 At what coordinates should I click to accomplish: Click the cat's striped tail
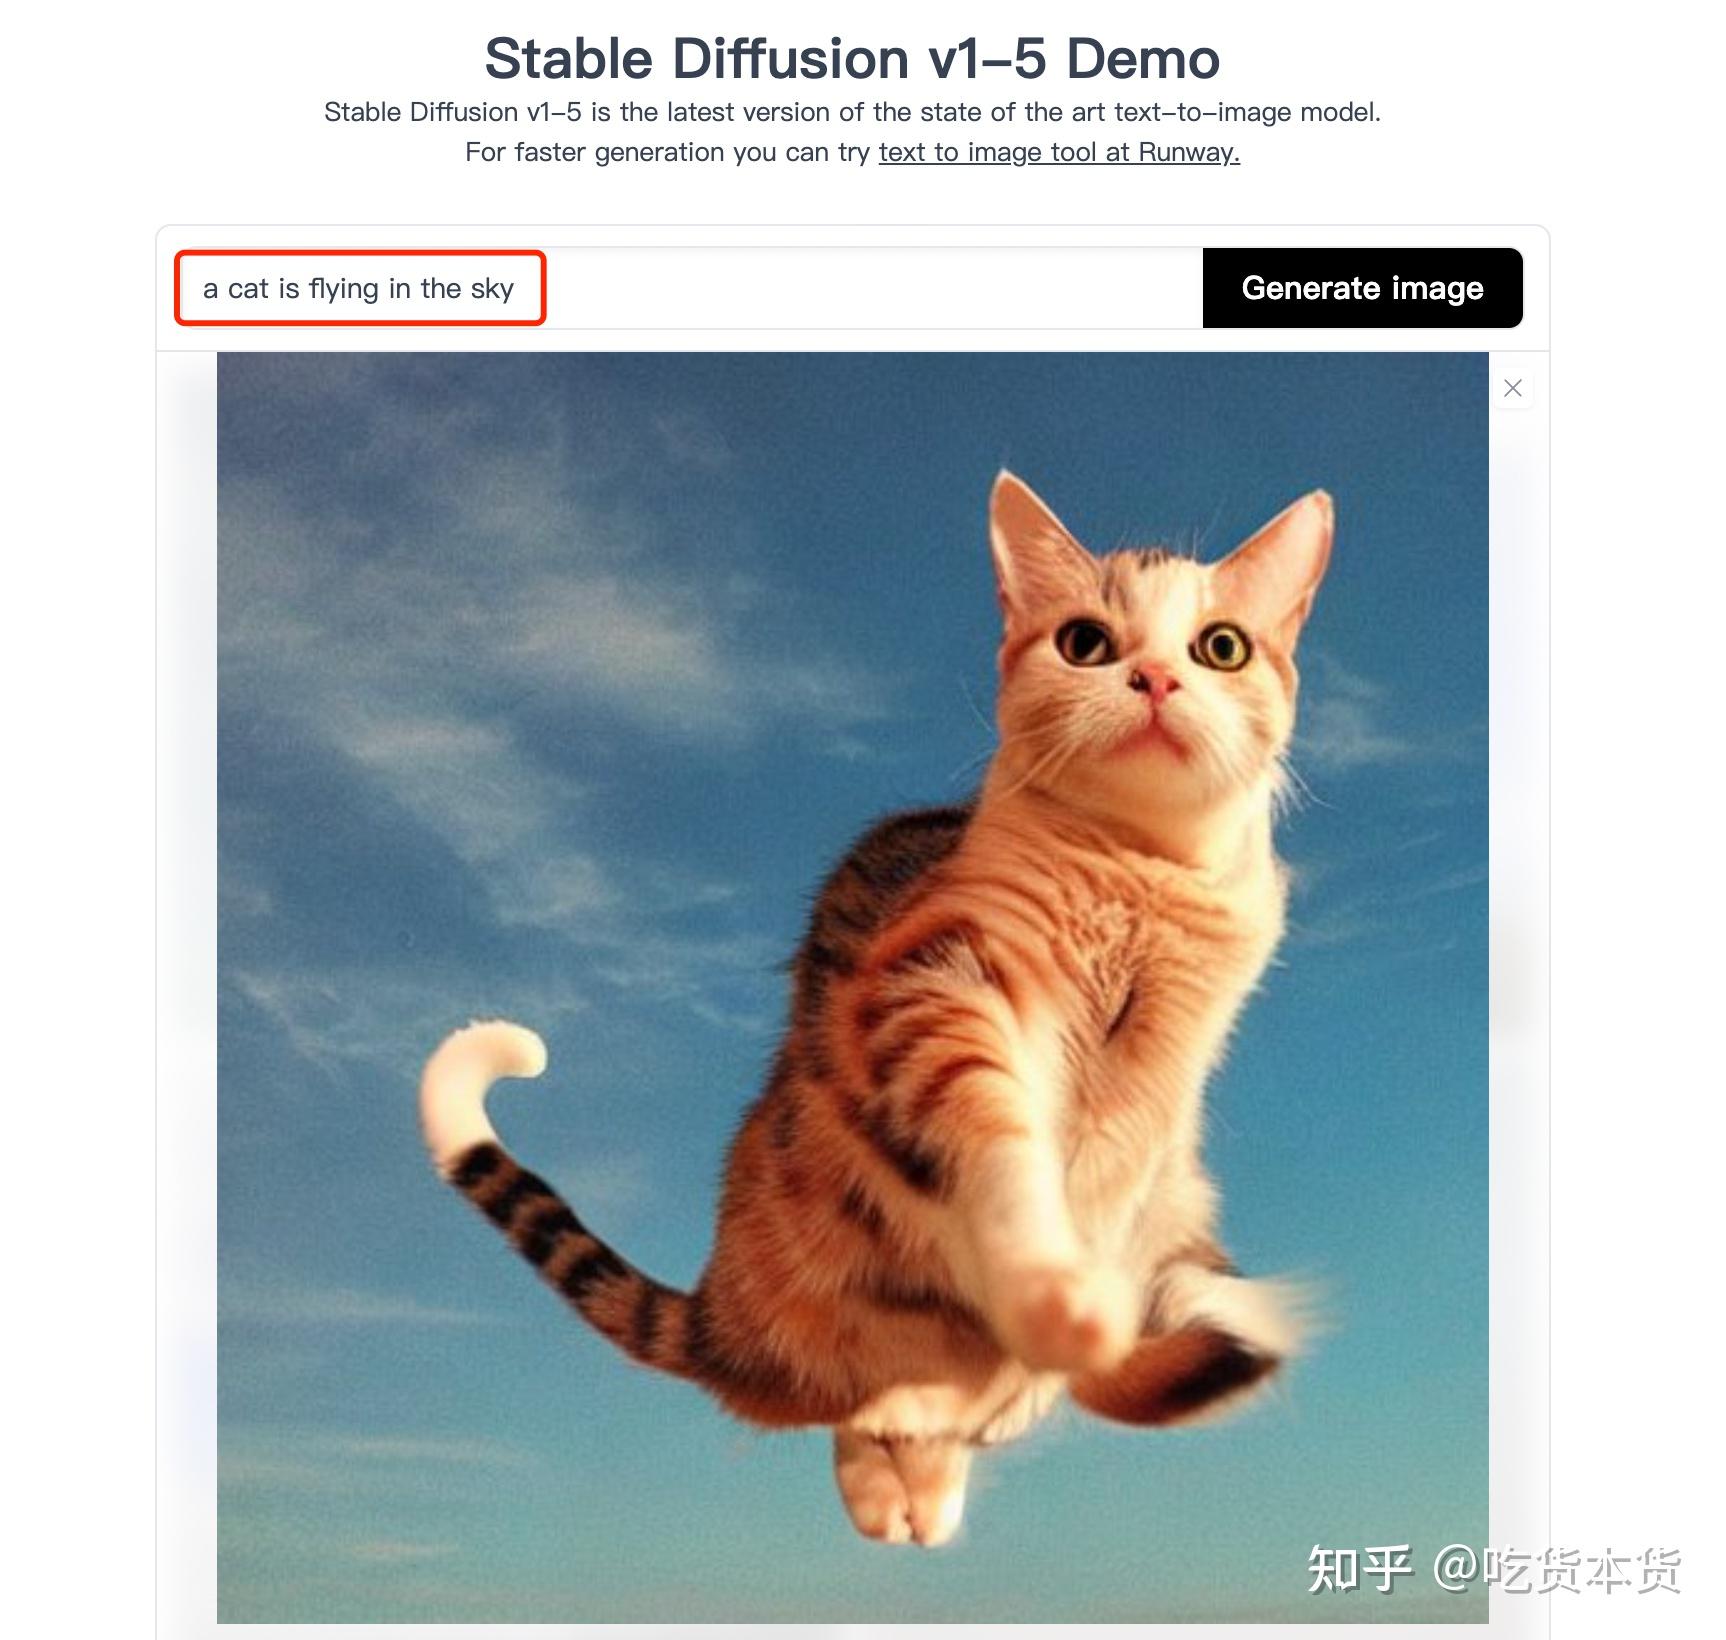[570, 1240]
